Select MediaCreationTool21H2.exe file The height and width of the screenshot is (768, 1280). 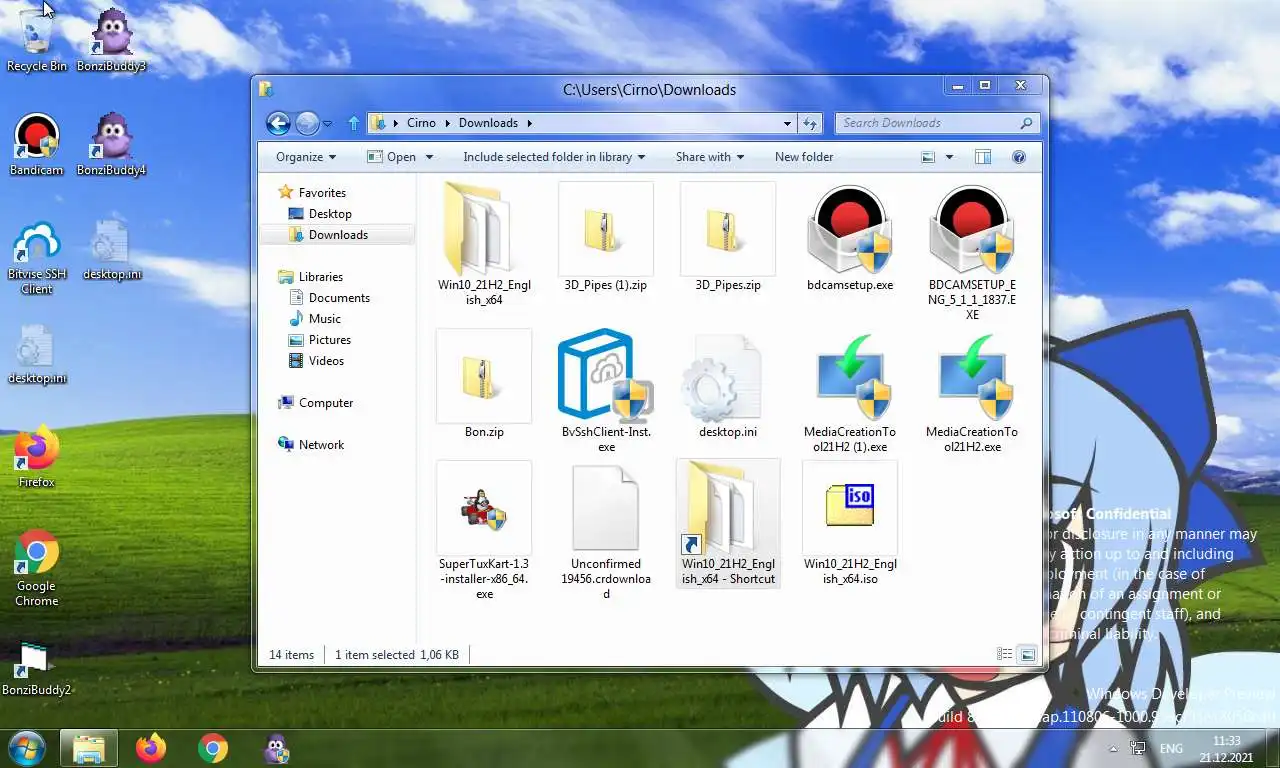(972, 391)
